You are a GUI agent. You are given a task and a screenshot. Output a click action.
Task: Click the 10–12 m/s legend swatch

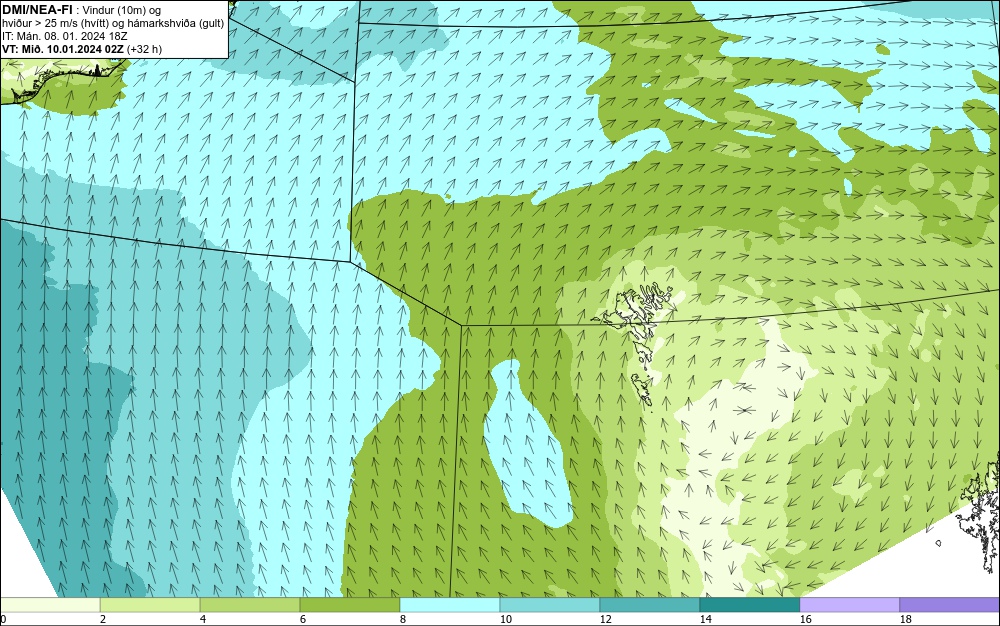[550, 605]
